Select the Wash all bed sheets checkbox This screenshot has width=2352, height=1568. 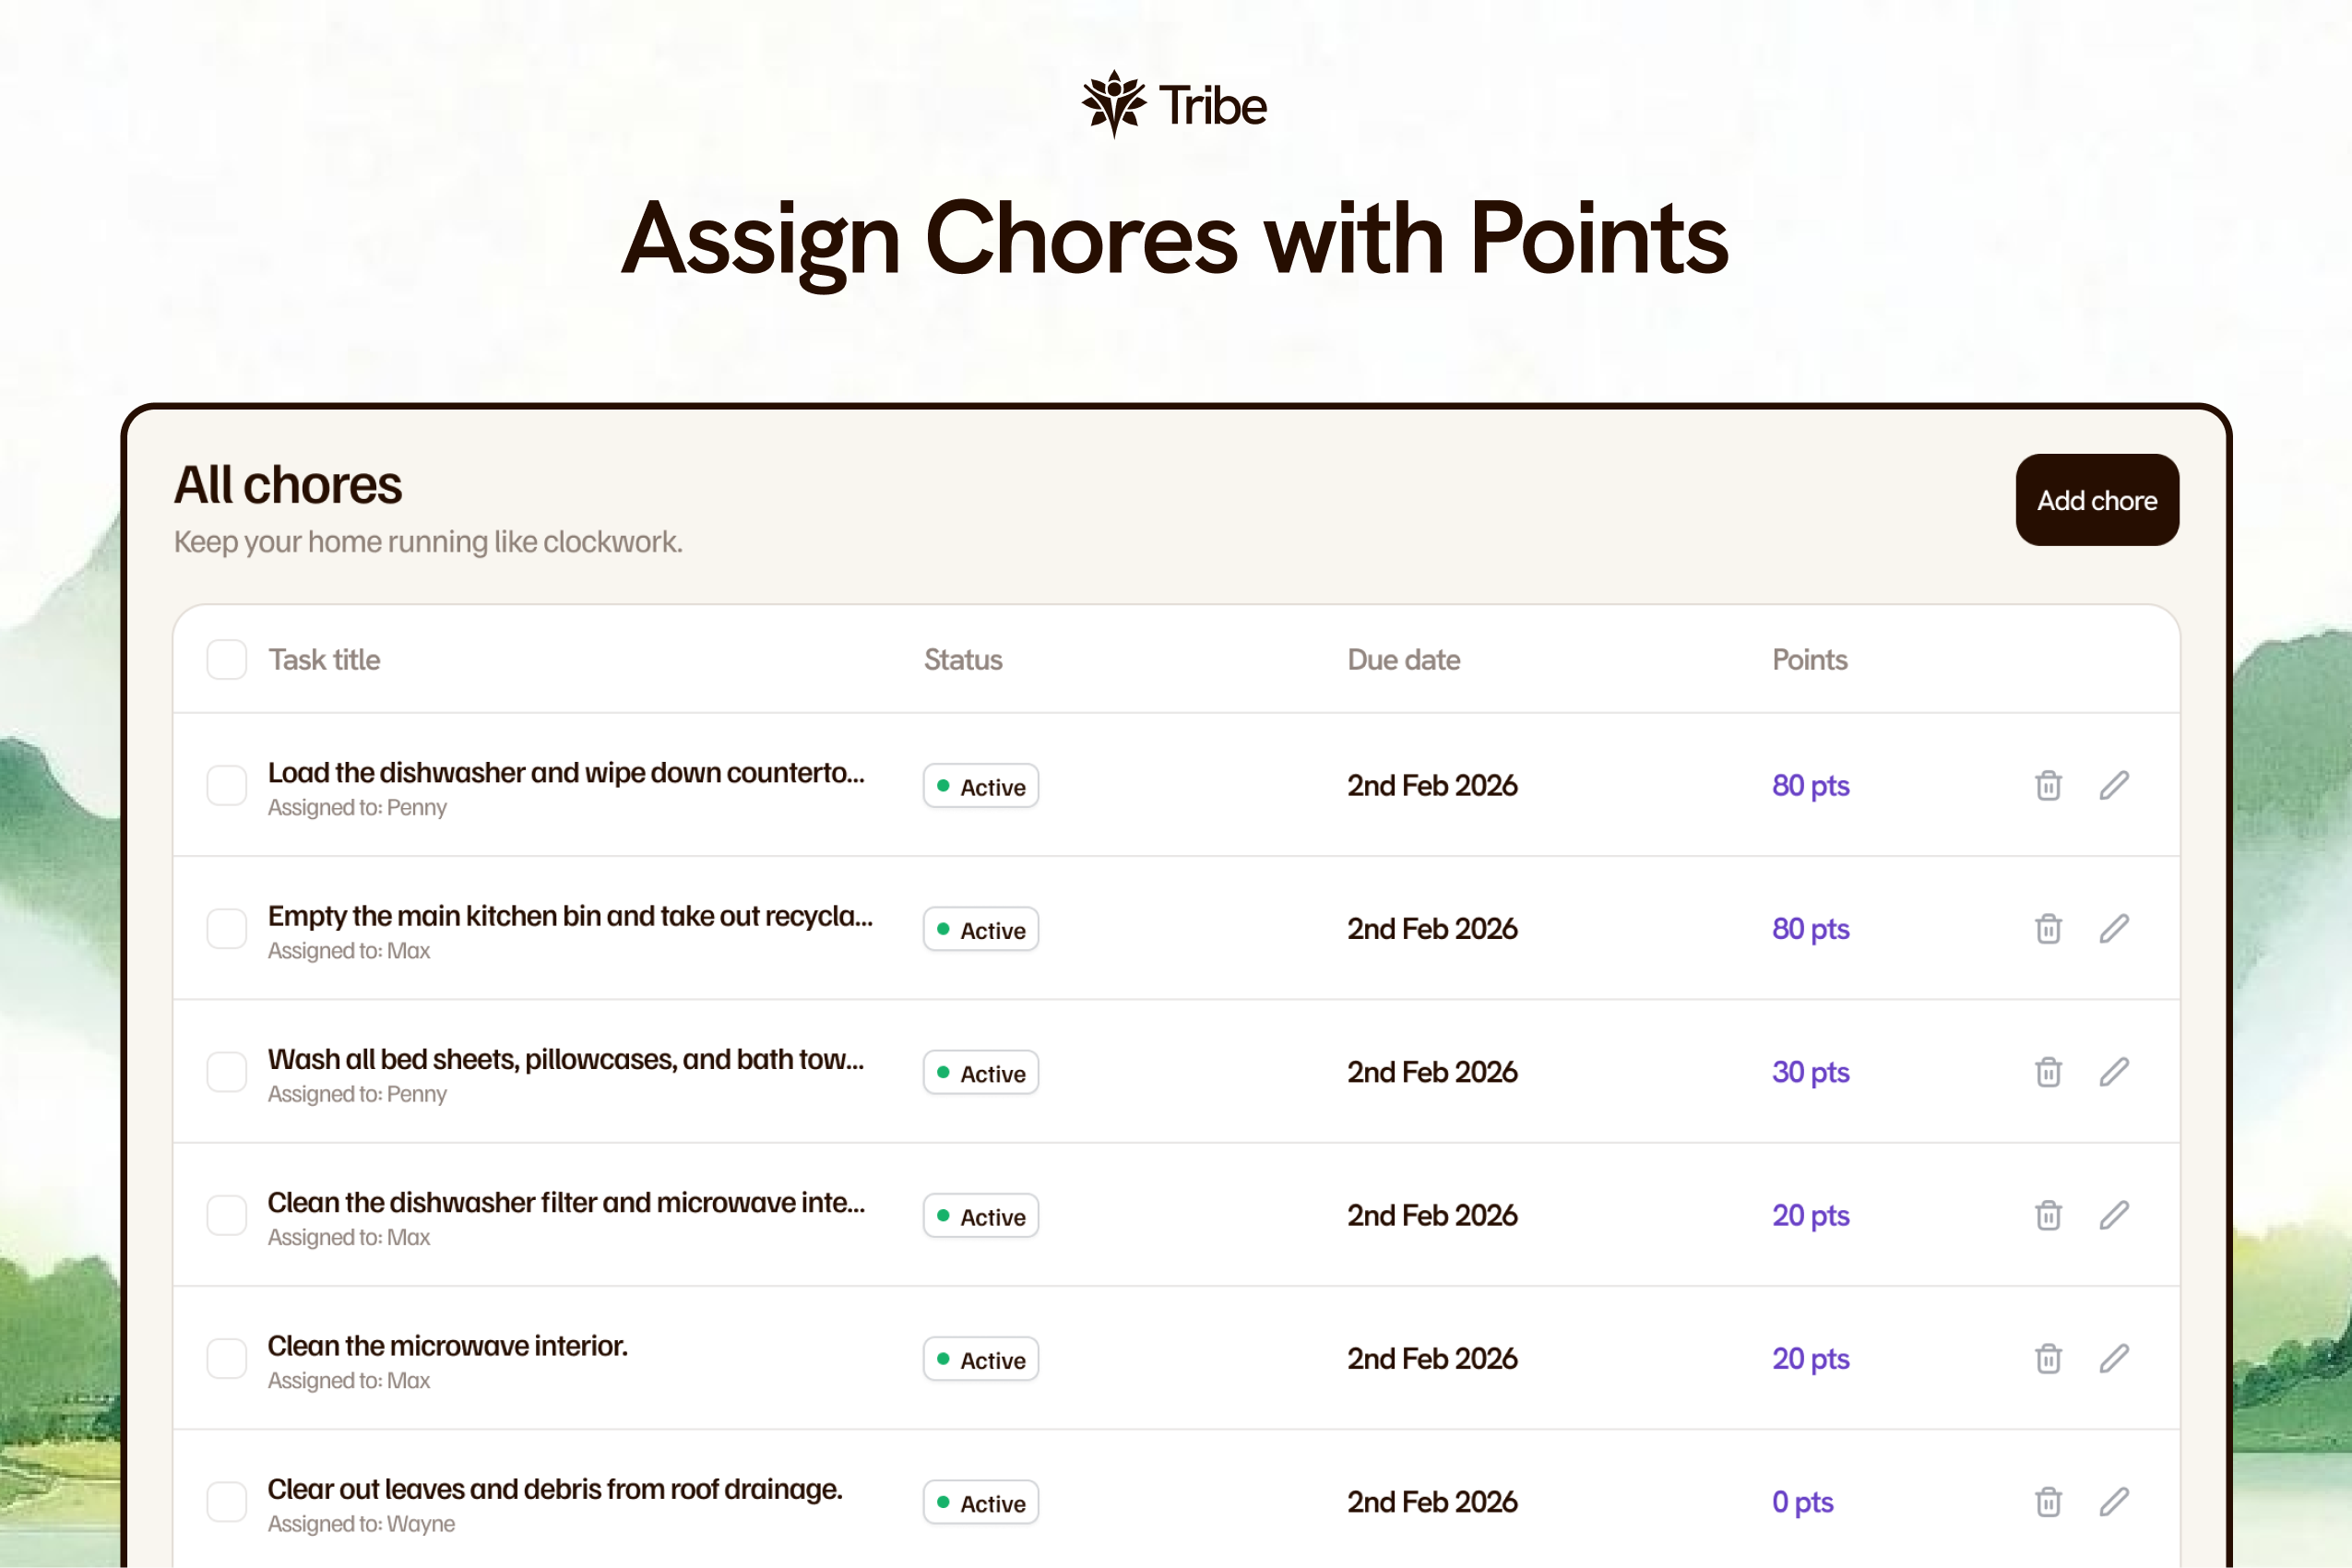coord(227,1072)
